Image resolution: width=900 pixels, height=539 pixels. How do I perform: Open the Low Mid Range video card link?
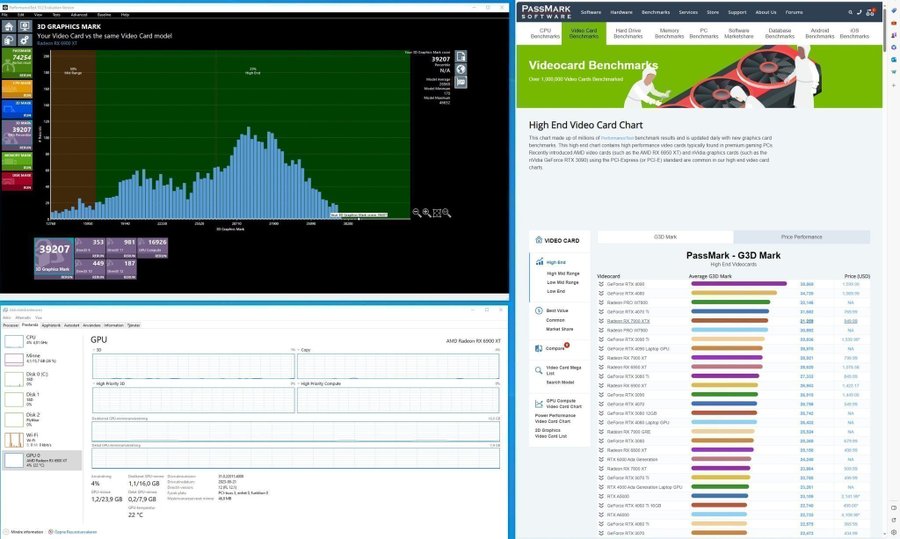click(564, 282)
